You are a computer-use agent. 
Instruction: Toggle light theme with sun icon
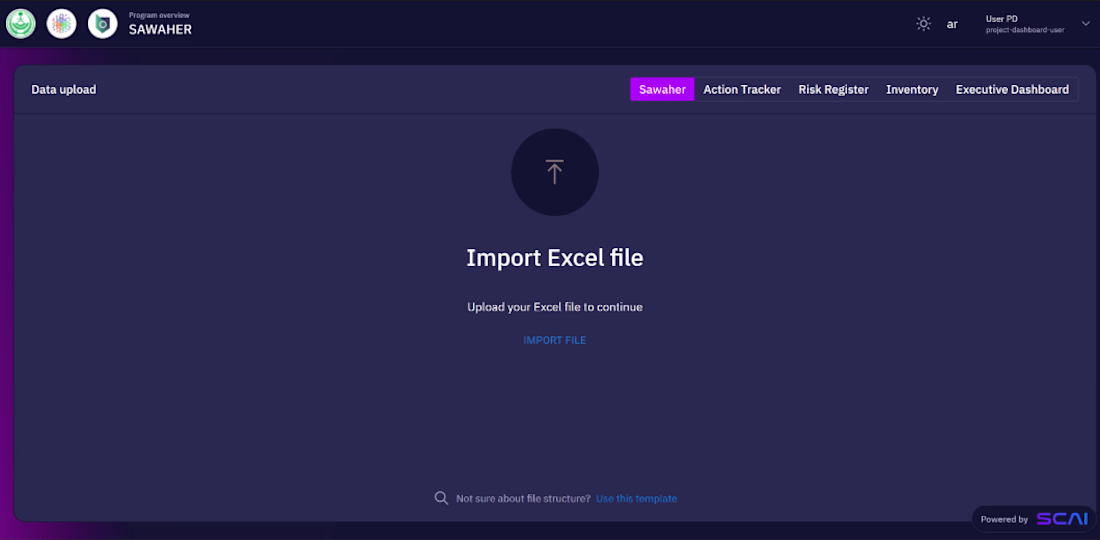923,24
